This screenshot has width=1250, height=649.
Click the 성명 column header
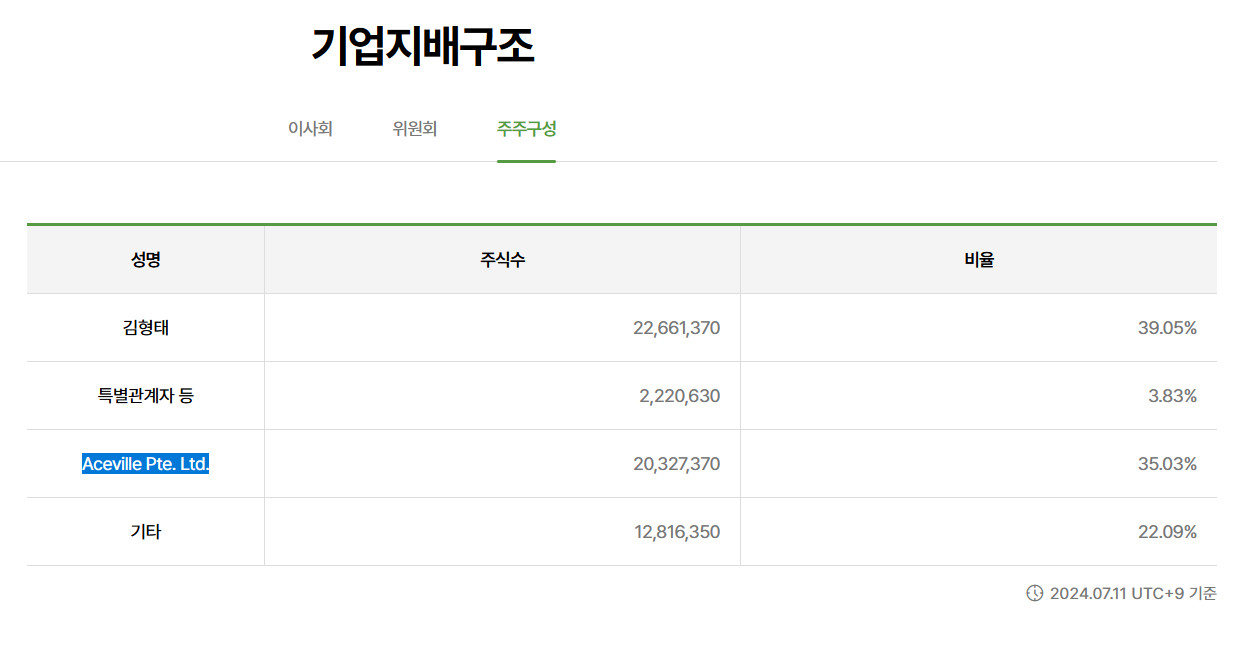(146, 260)
